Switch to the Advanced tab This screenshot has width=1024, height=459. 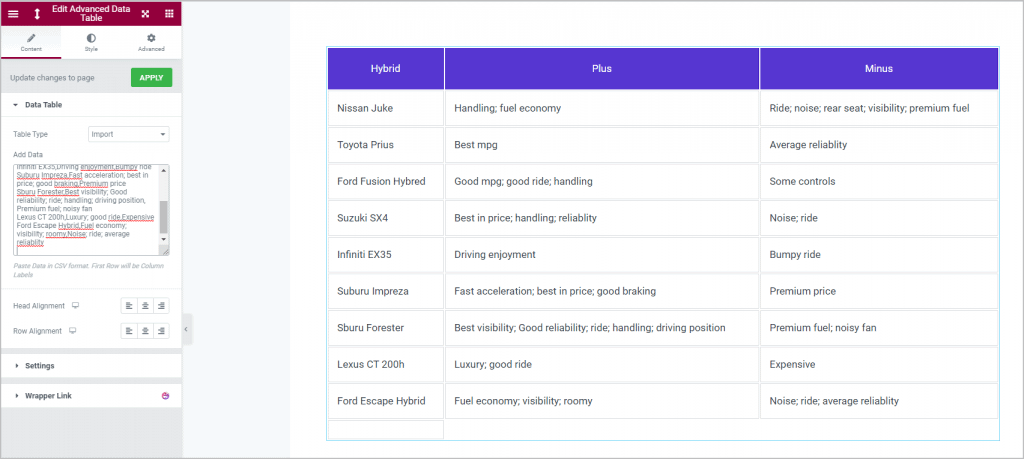pyautogui.click(x=151, y=42)
